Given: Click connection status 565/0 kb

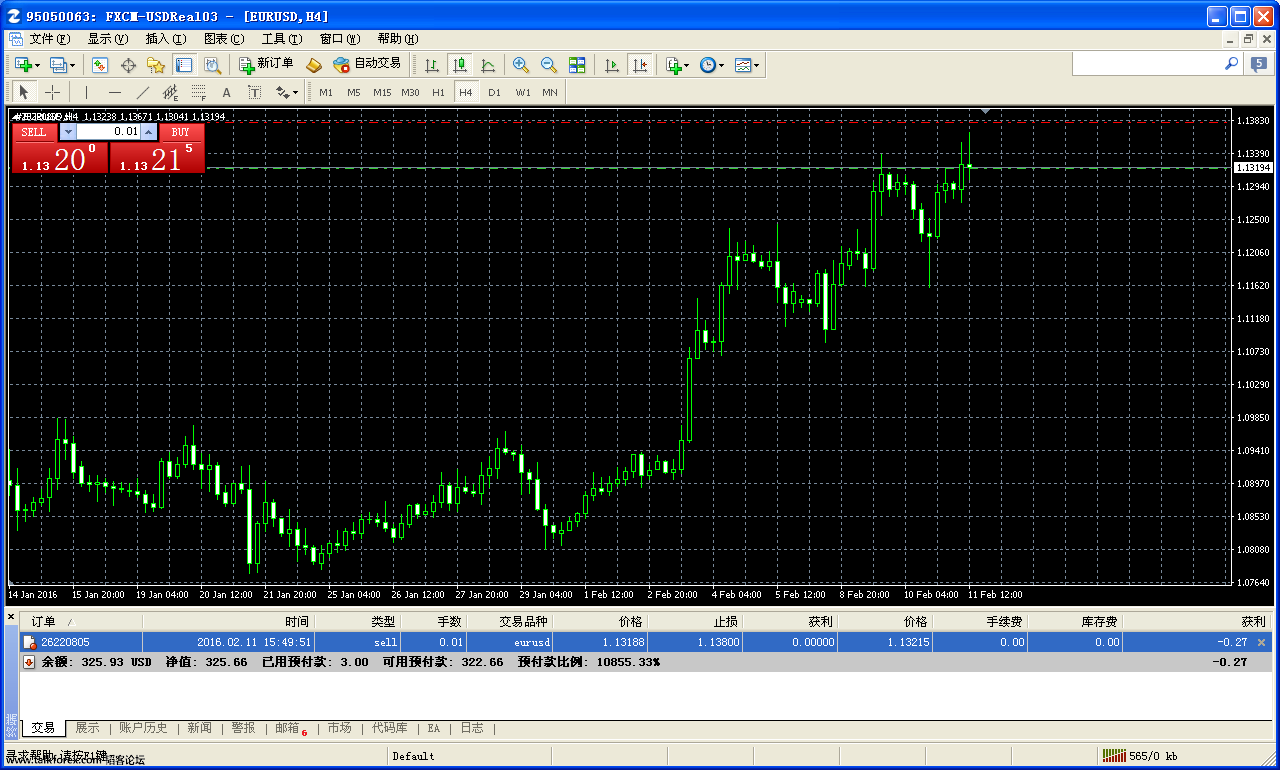Looking at the screenshot, I should coord(1140,756).
